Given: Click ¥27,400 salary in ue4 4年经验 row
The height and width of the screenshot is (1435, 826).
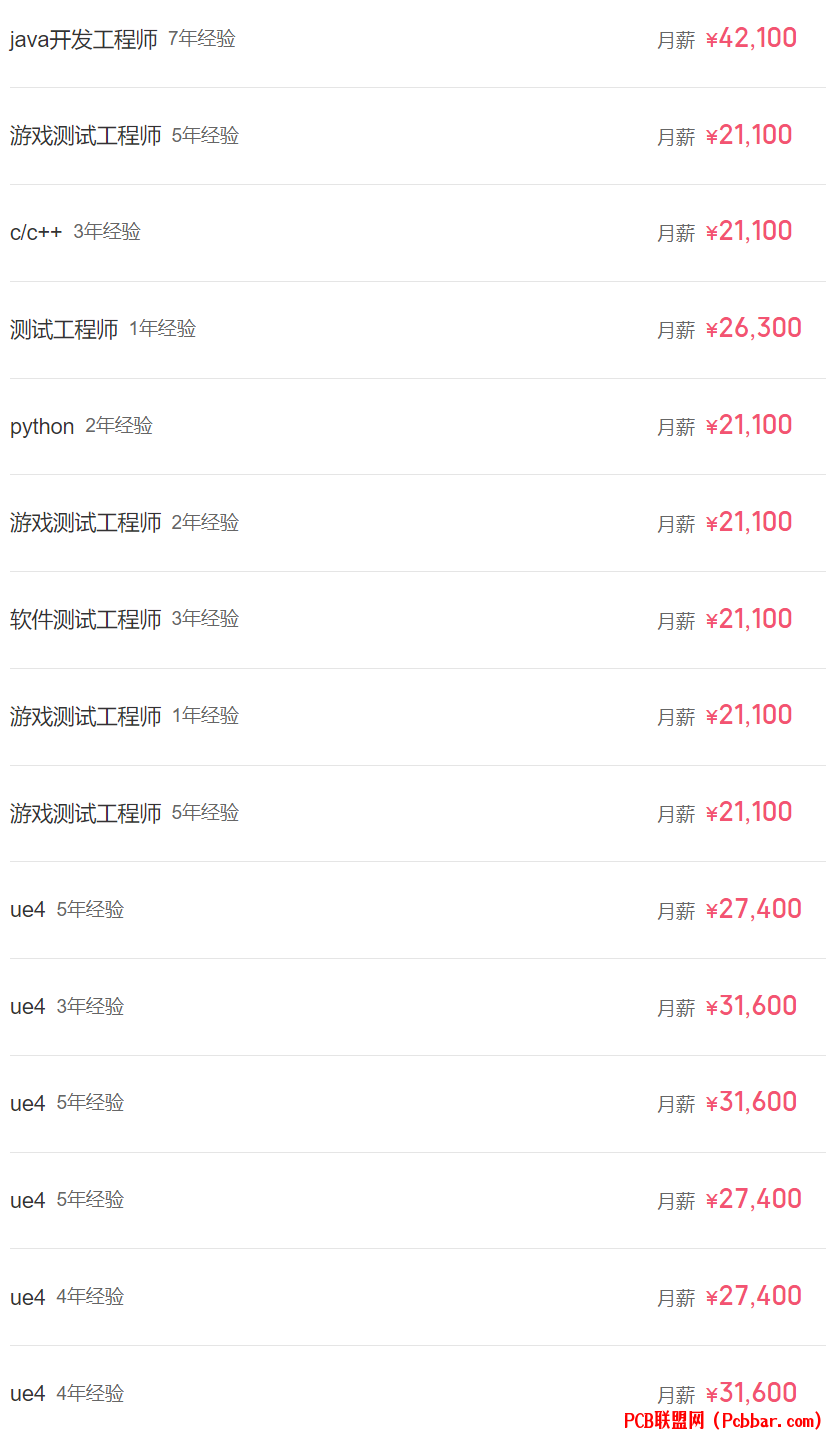Looking at the screenshot, I should 754,1296.
